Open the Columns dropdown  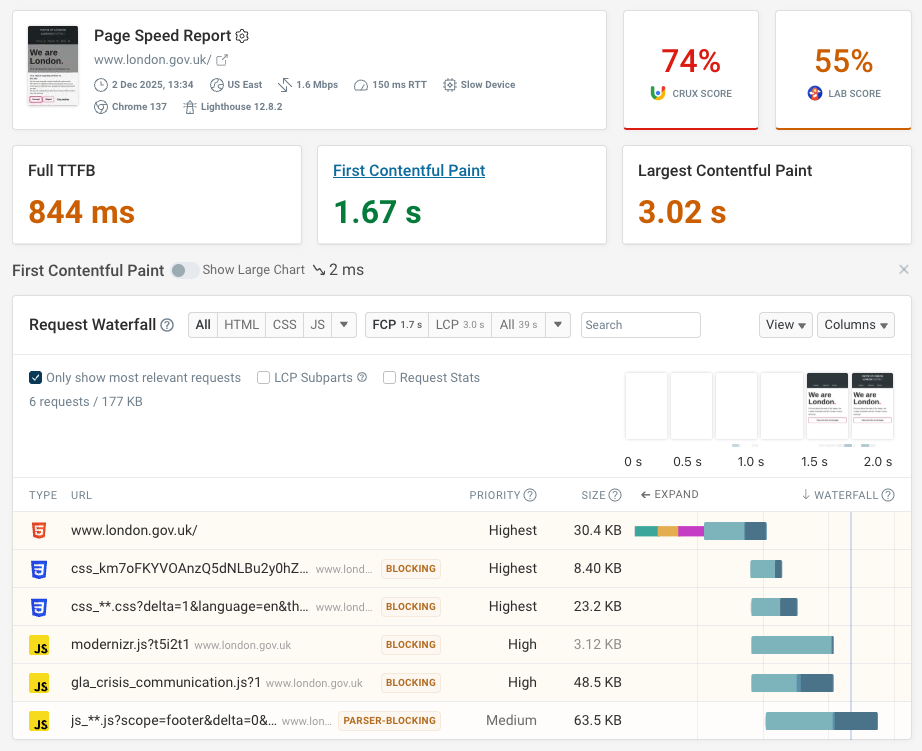(x=855, y=325)
